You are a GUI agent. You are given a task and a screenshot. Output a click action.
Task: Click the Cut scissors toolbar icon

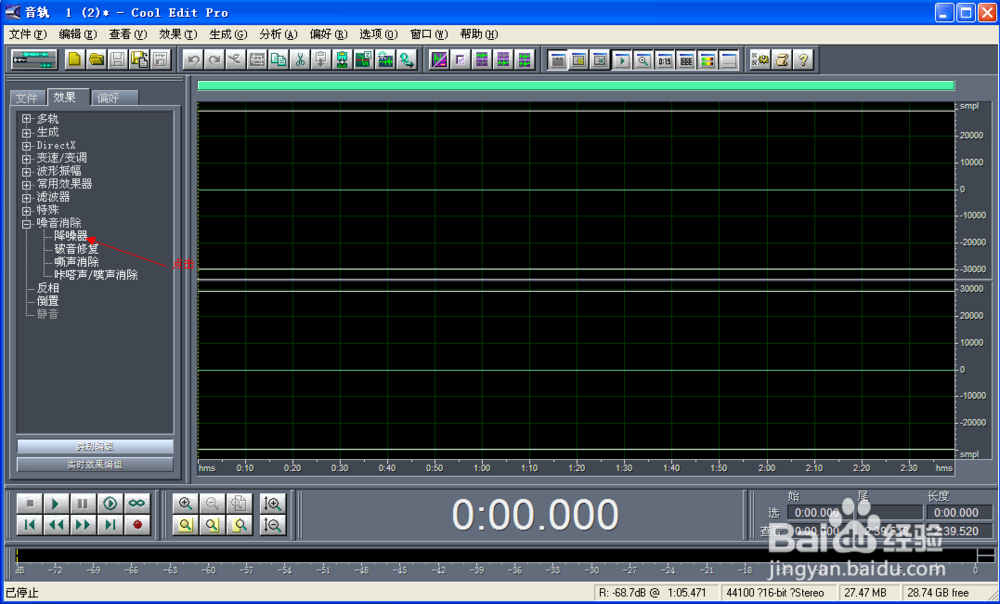[x=299, y=60]
